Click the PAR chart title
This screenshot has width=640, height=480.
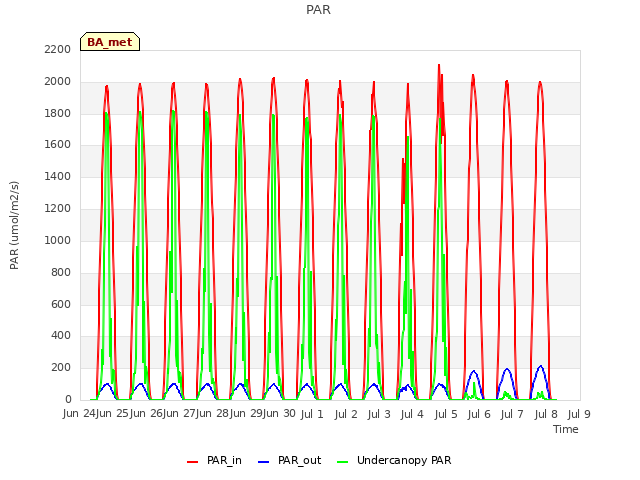tap(318, 9)
